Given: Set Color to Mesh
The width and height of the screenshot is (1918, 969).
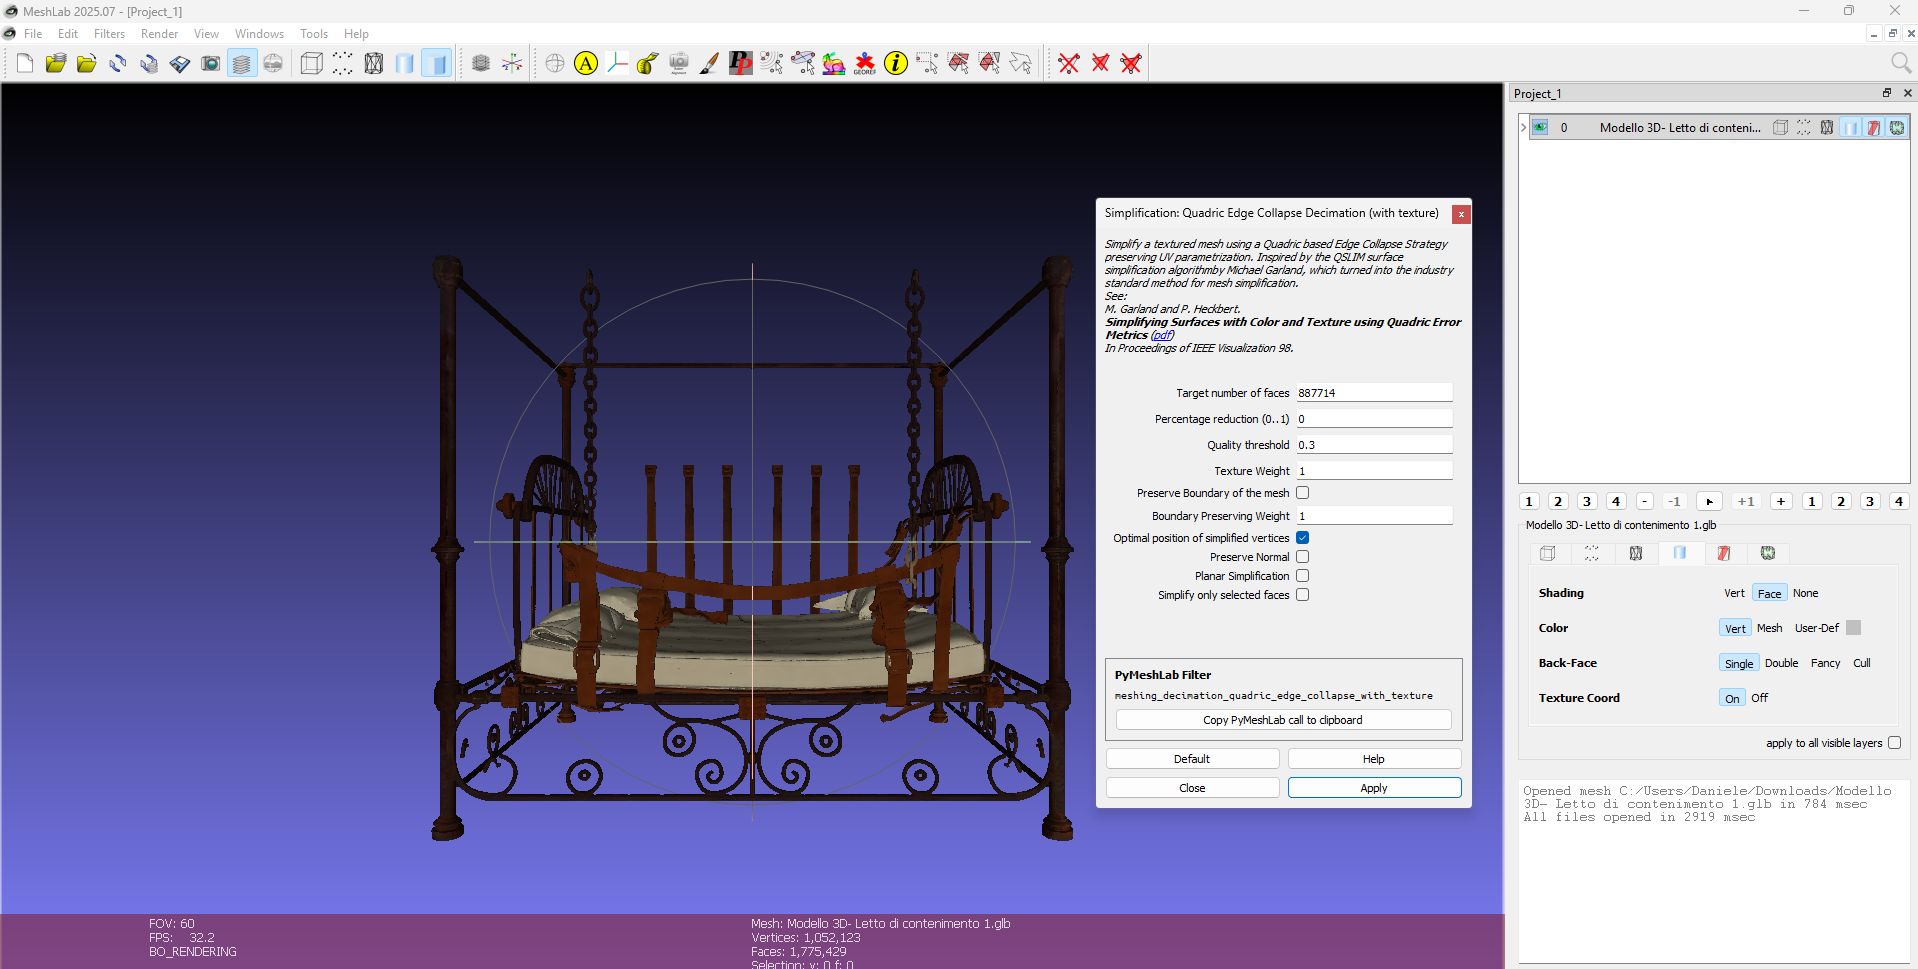Looking at the screenshot, I should pyautogui.click(x=1770, y=628).
